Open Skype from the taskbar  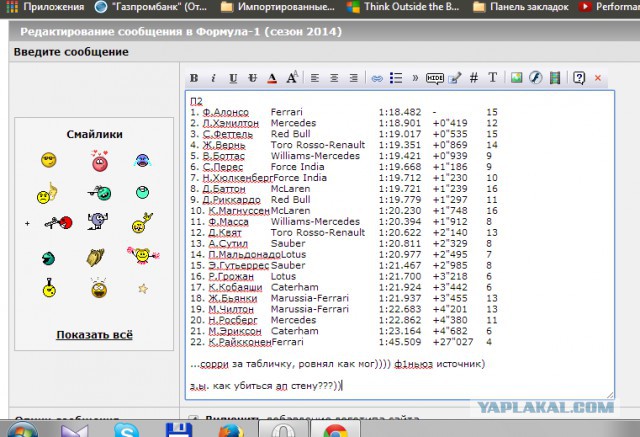pyautogui.click(x=127, y=430)
